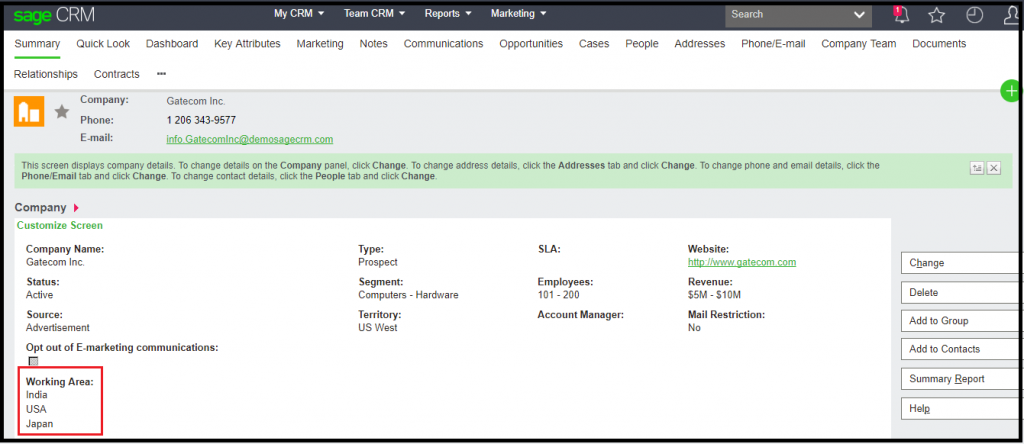Open recent items clock icon
The width and height of the screenshot is (1024, 444).
tap(974, 15)
